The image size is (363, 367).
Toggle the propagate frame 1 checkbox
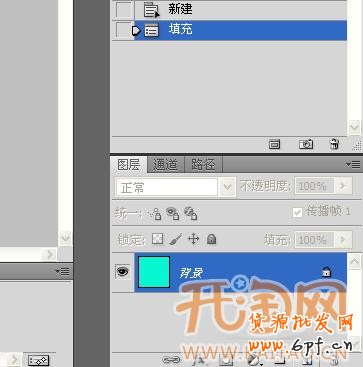click(x=297, y=212)
